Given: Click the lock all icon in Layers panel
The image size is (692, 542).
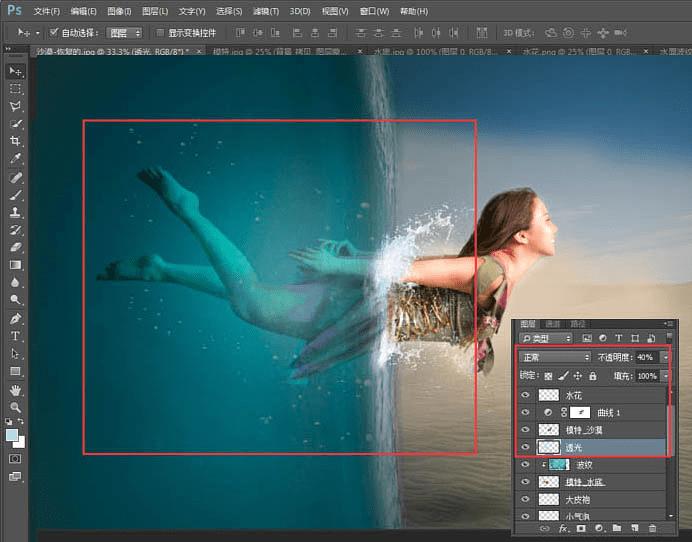Looking at the screenshot, I should click(593, 376).
